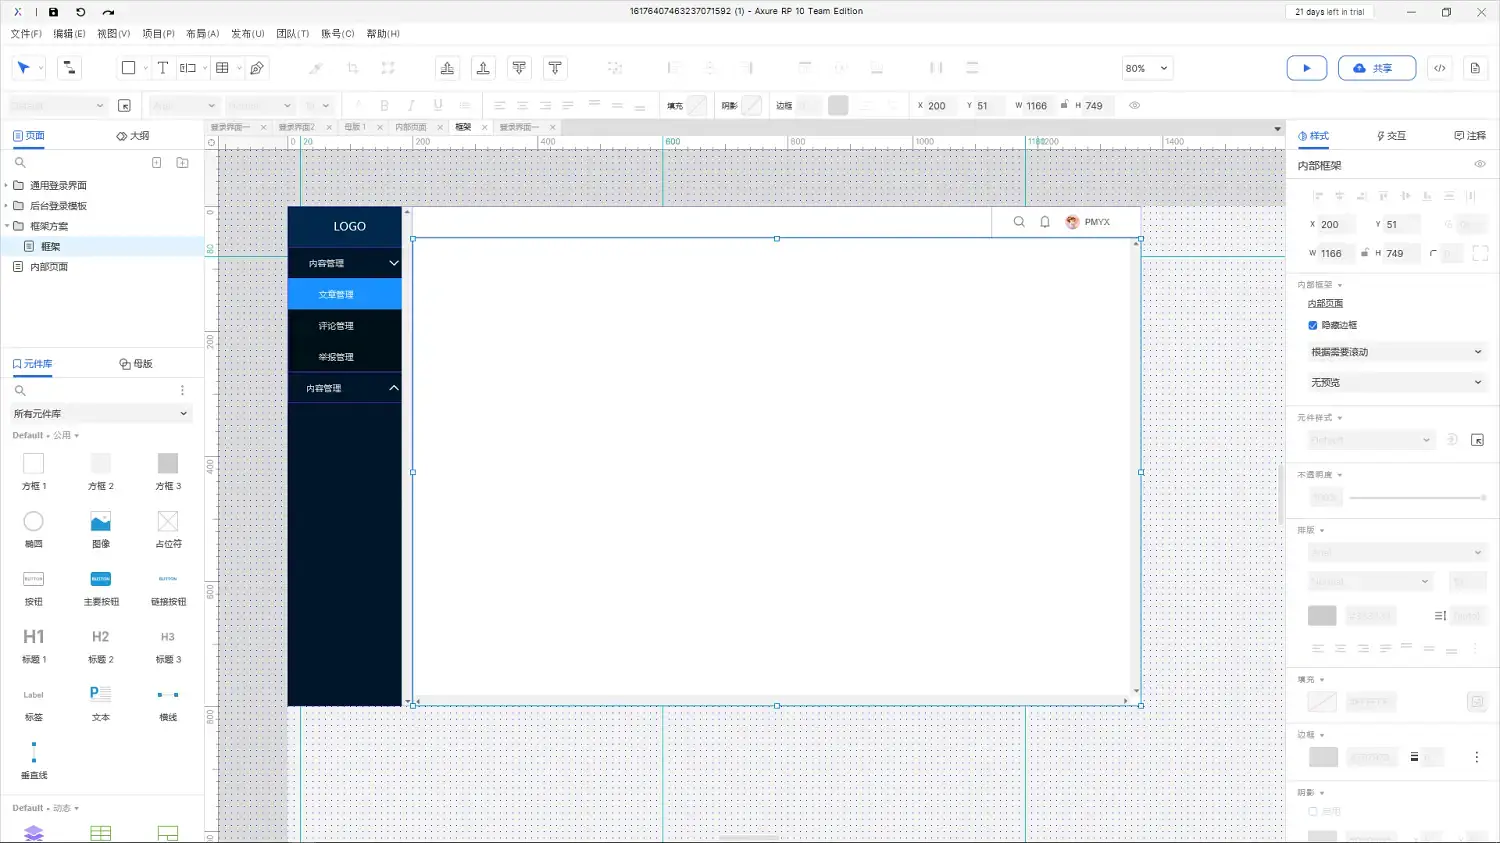Add a new folder in Pages panel
1500x843 pixels.
(x=182, y=162)
